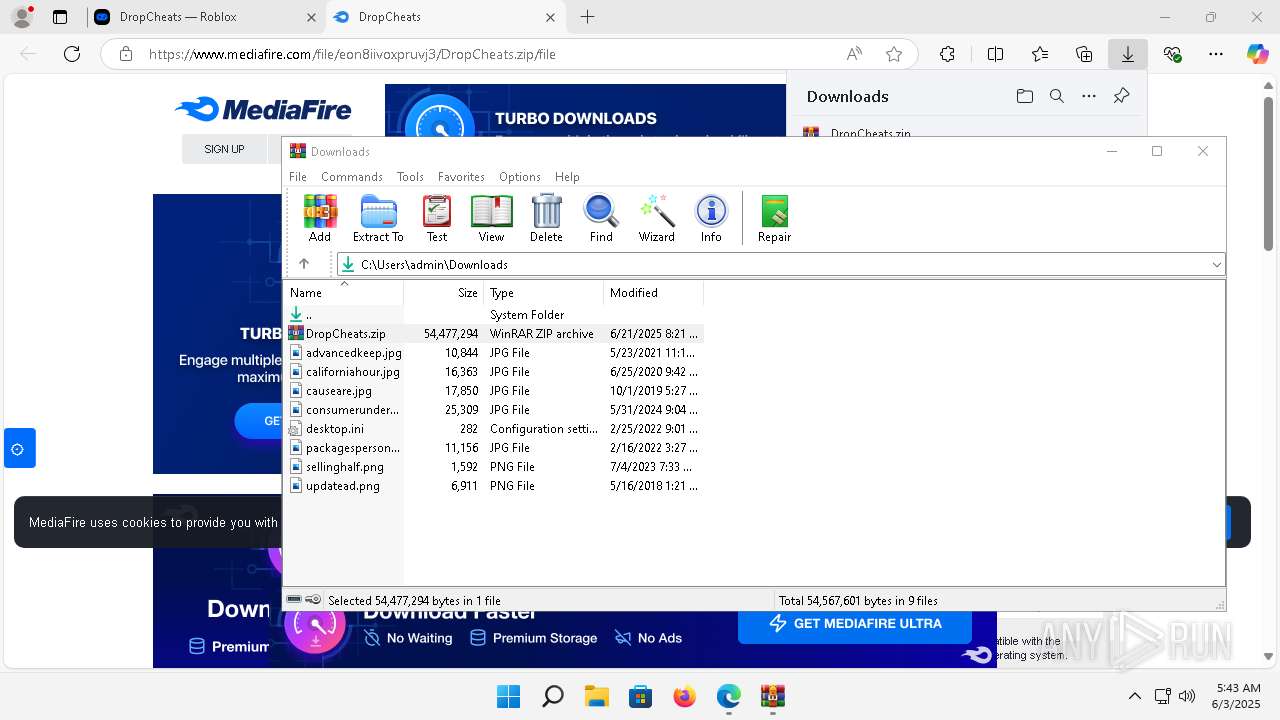Screen dimensions: 1280x720
Task: Open Edge extensions puzzle icon
Action: [x=947, y=54]
